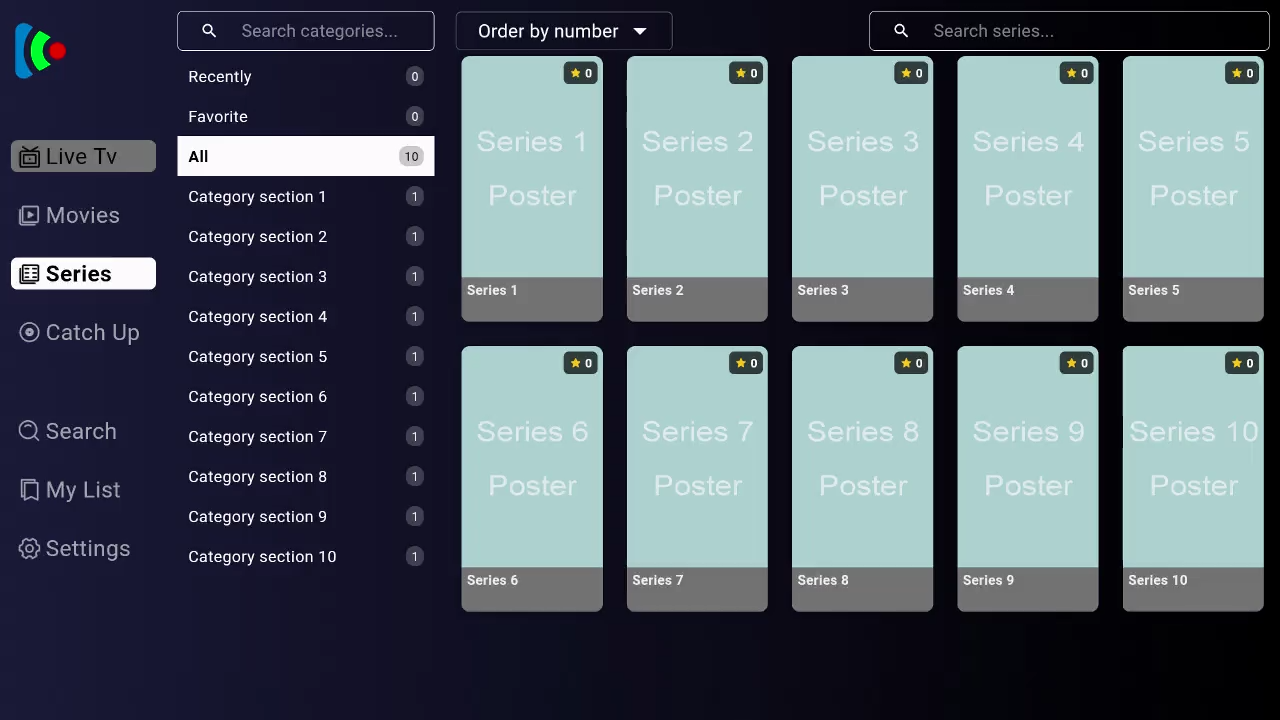Click the app logo icon
This screenshot has width=1280, height=720.
point(40,50)
